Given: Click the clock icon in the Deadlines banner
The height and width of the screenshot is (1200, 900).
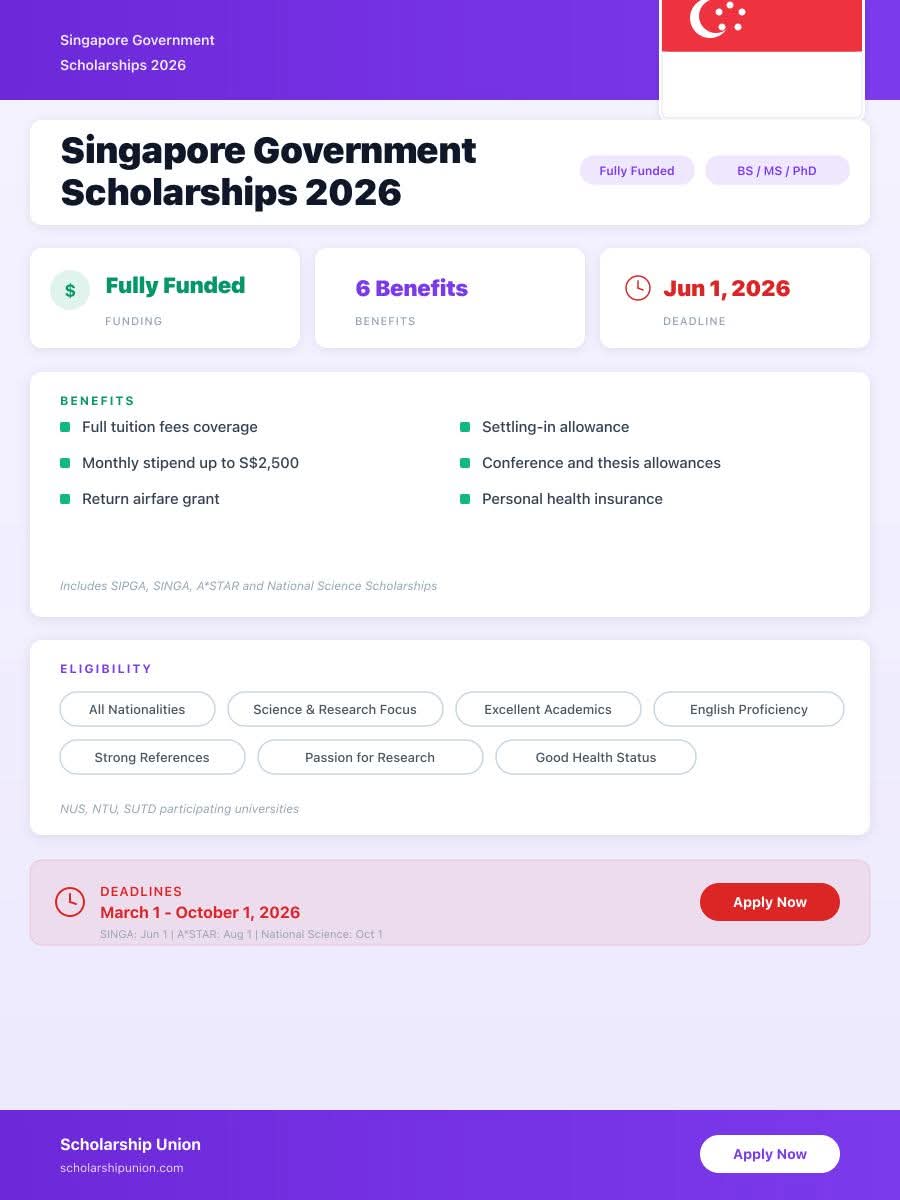Looking at the screenshot, I should pyautogui.click(x=70, y=901).
